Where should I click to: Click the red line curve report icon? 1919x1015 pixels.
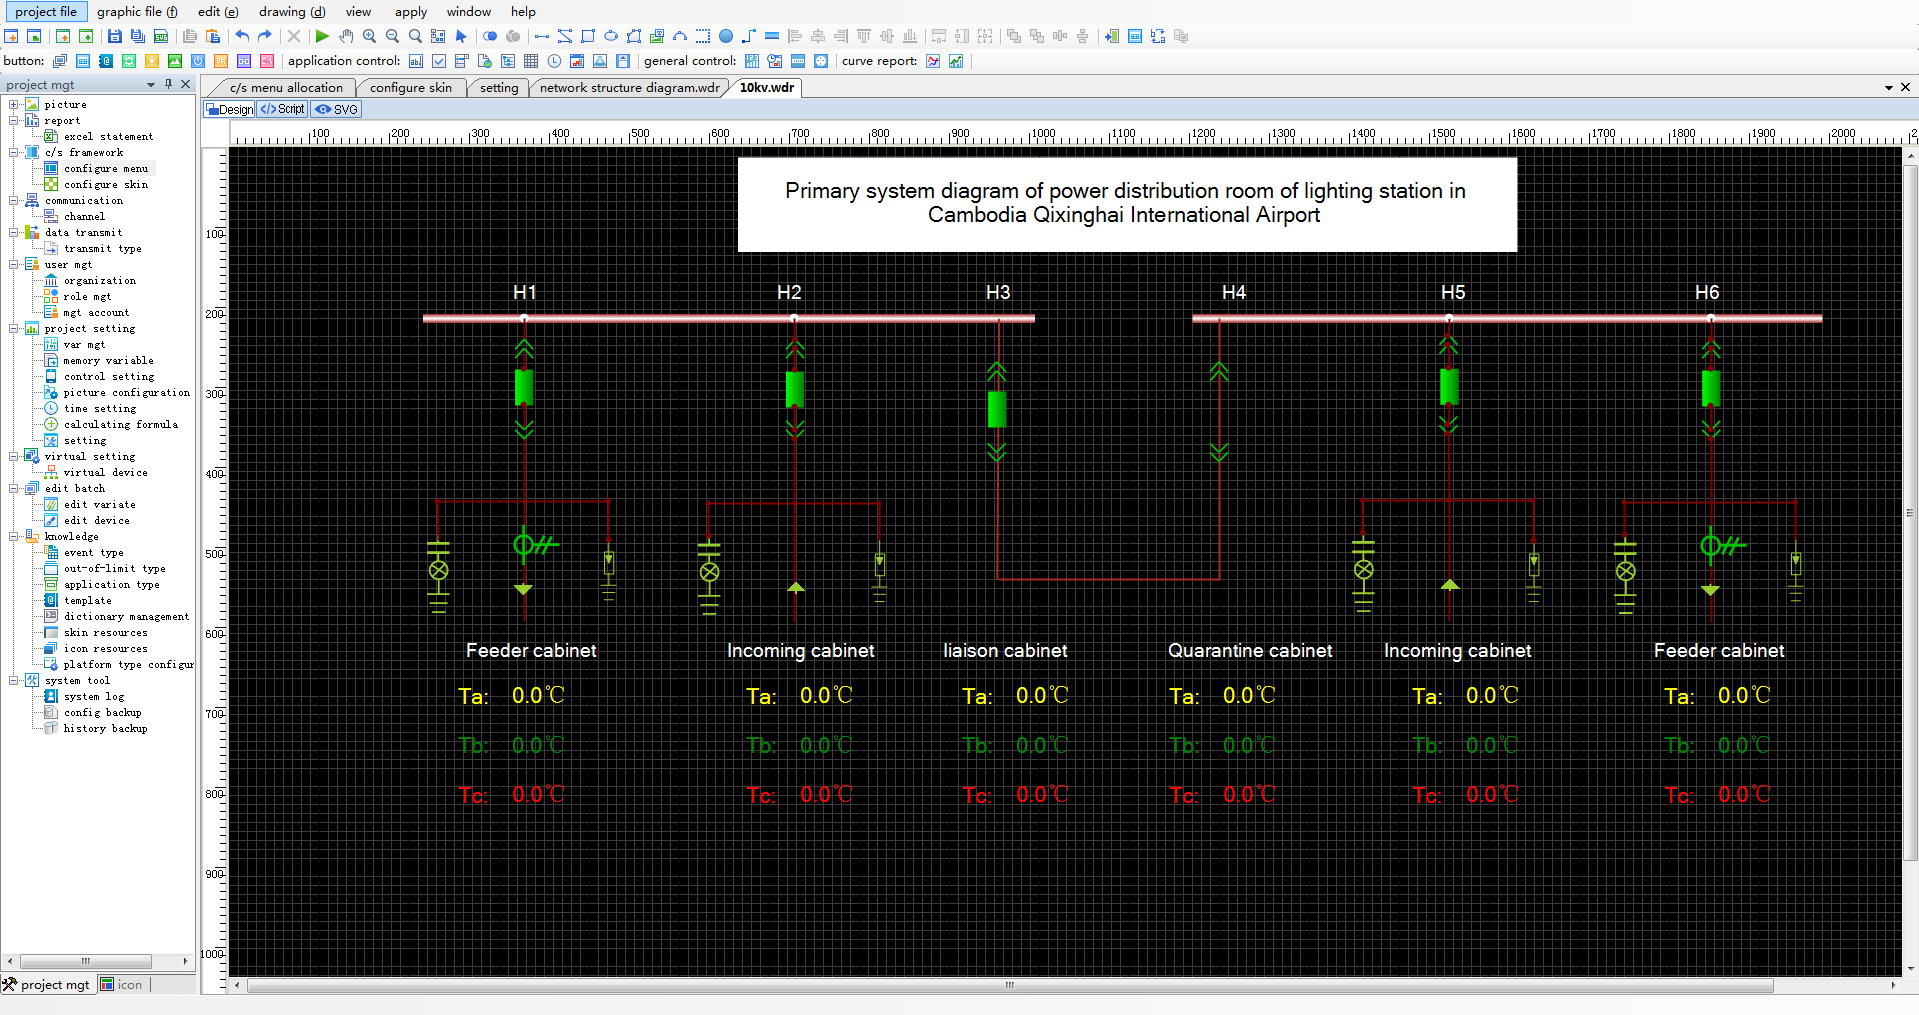click(933, 61)
